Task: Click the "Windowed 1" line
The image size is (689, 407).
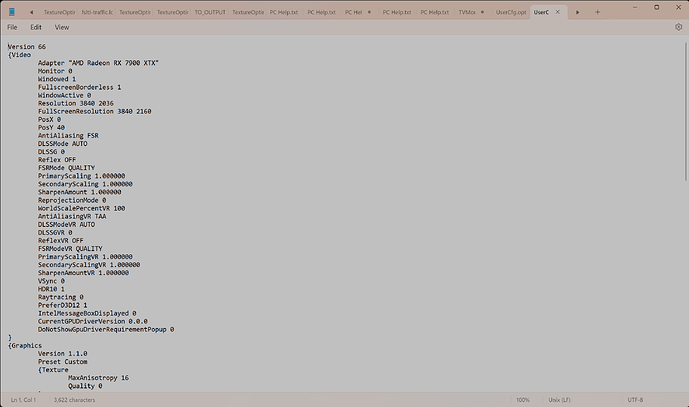Action: pos(57,79)
